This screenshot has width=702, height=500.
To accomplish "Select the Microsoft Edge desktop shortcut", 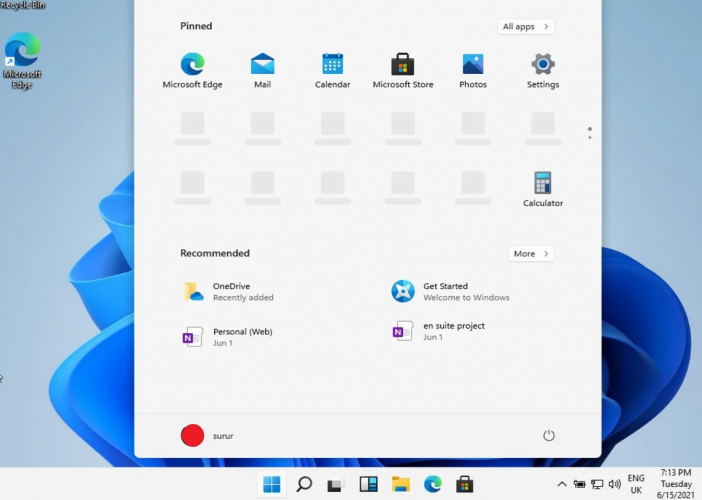I will pyautogui.click(x=22, y=61).
